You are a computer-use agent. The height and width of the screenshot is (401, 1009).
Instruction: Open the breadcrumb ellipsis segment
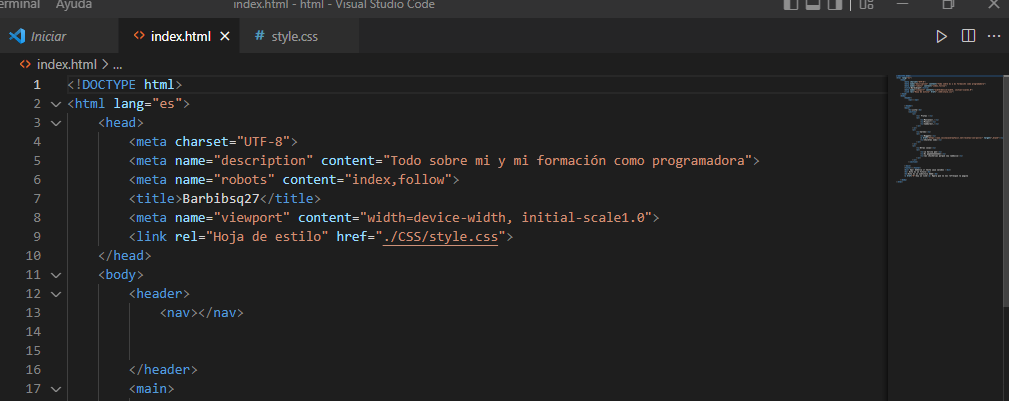pos(116,65)
